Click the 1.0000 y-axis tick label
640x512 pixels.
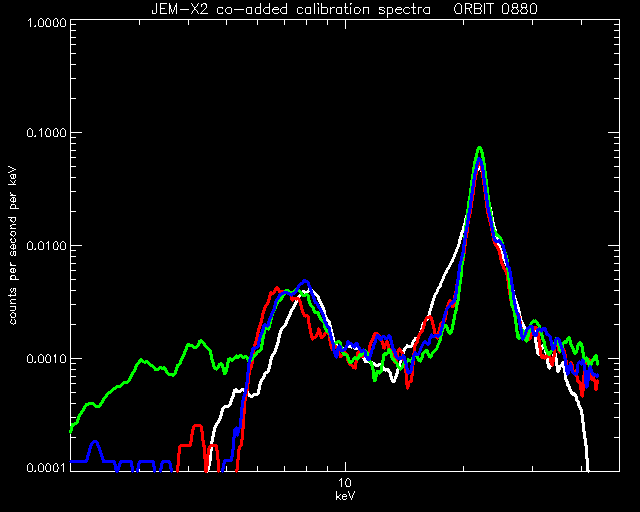[x=46, y=22]
